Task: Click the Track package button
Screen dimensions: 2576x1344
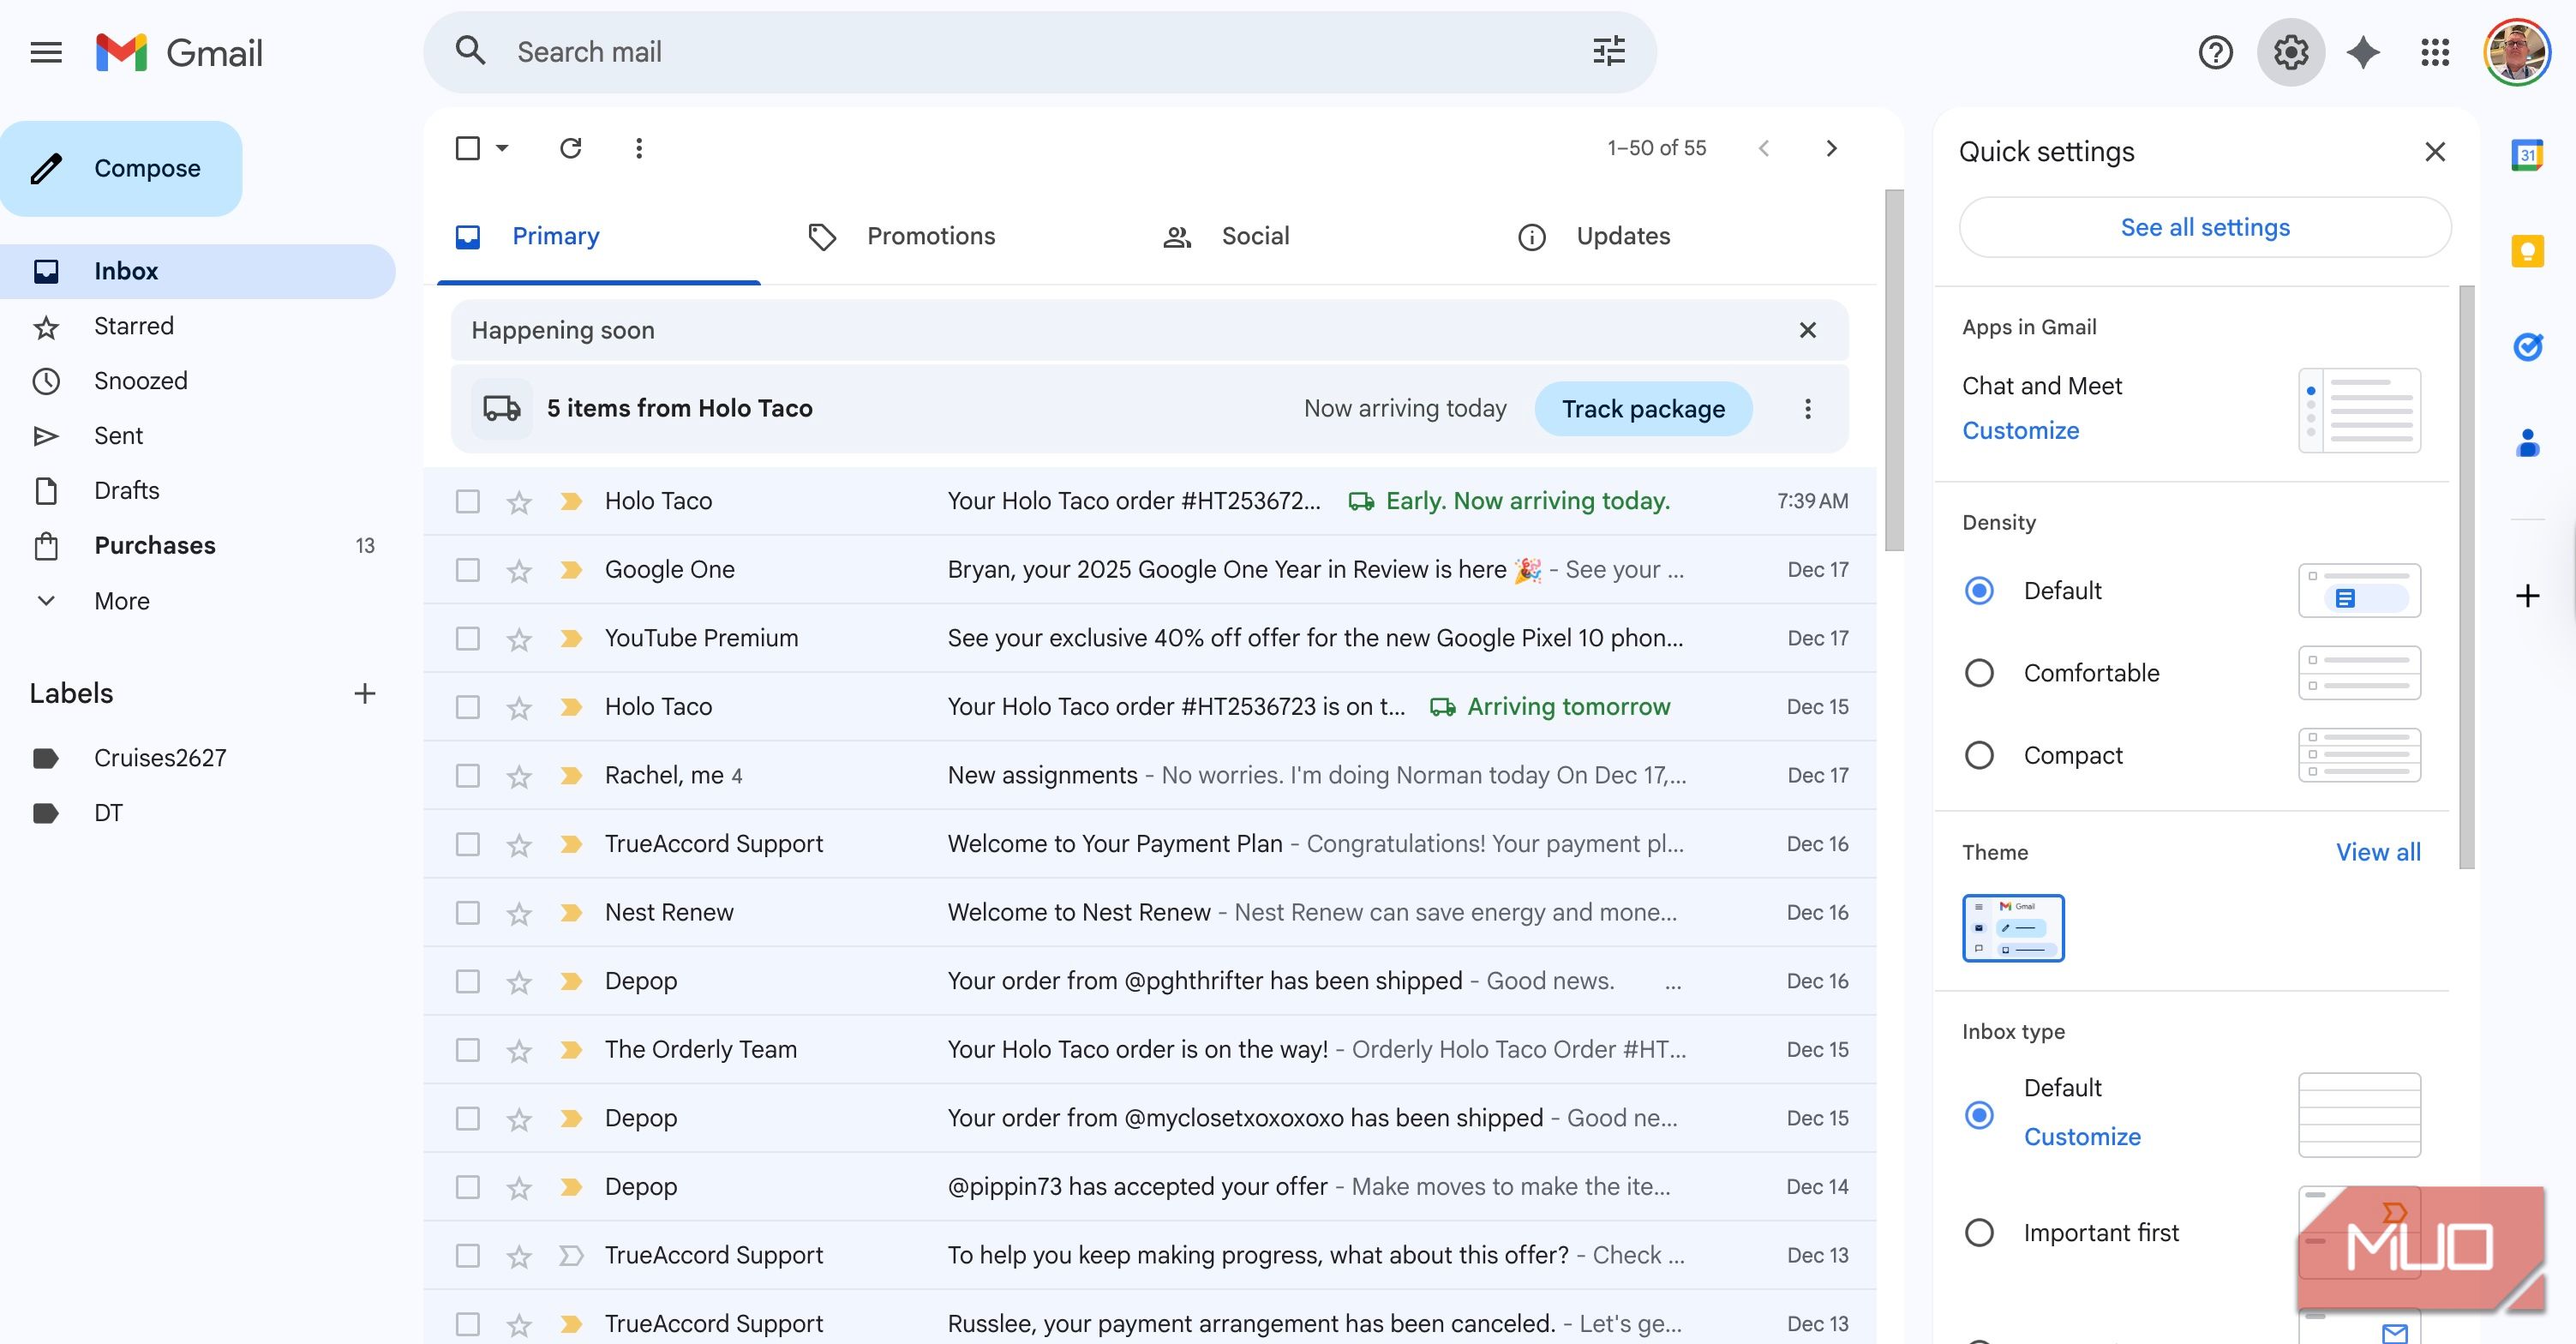Action: 1643,408
